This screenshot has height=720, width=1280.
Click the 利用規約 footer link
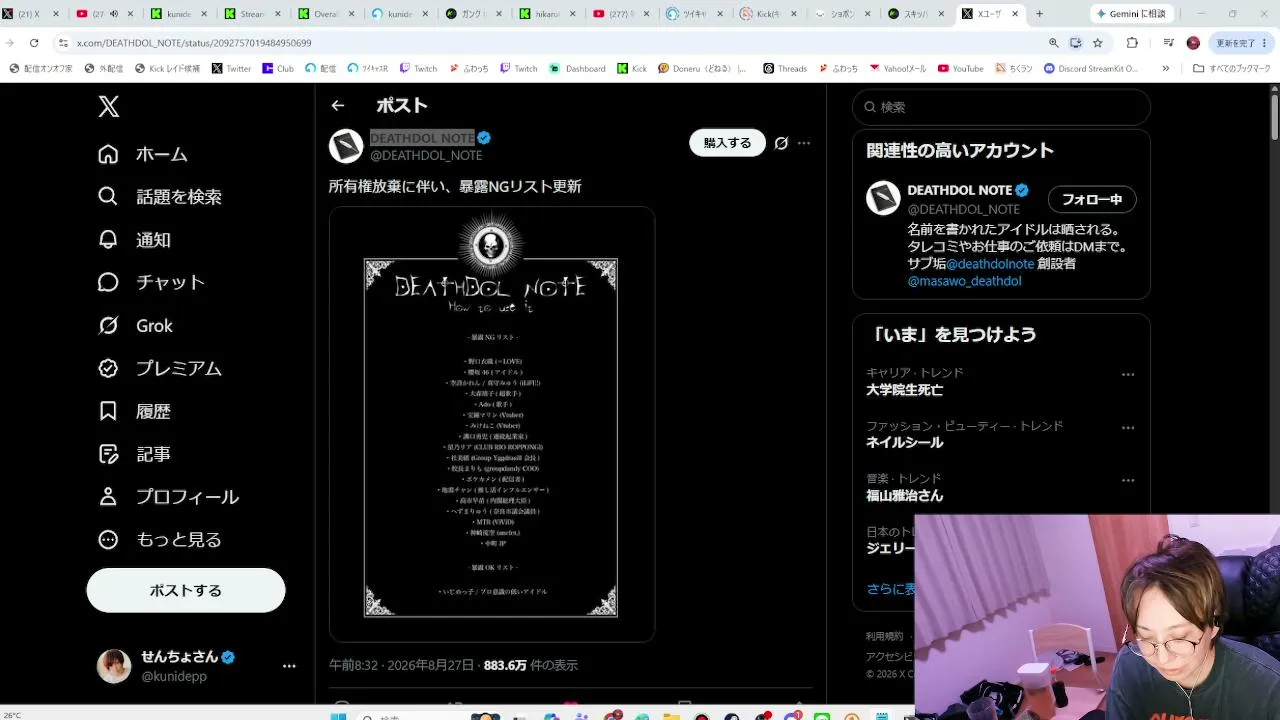[884, 636]
